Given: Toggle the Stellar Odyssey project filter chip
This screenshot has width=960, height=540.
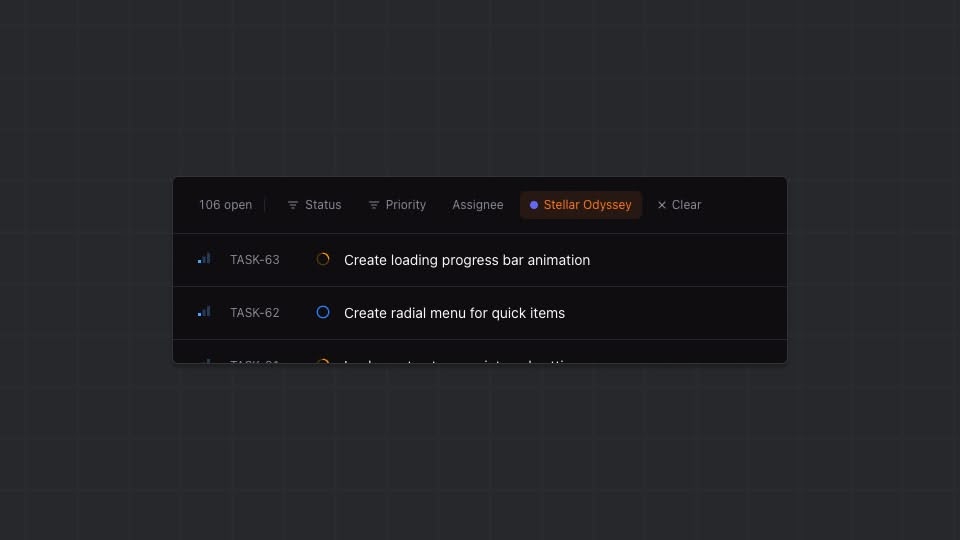Looking at the screenshot, I should click(x=580, y=205).
